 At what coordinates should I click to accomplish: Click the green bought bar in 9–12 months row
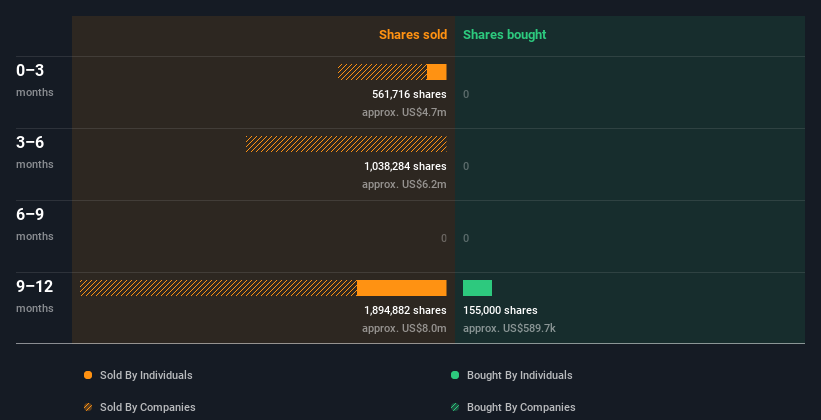click(478, 288)
